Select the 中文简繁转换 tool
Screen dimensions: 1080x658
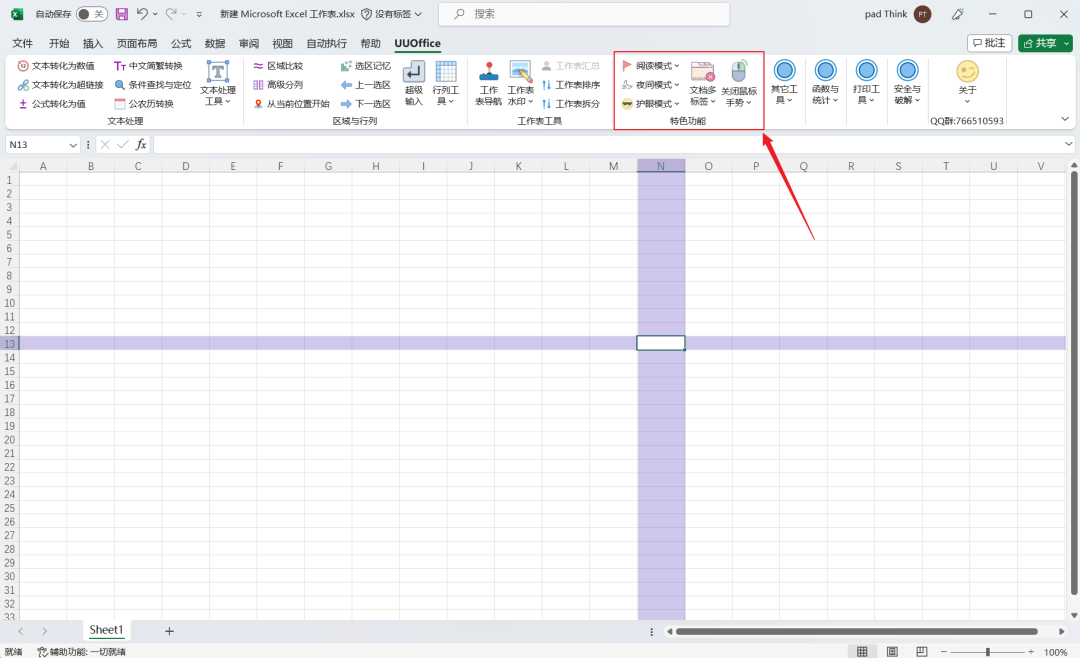pyautogui.click(x=149, y=66)
